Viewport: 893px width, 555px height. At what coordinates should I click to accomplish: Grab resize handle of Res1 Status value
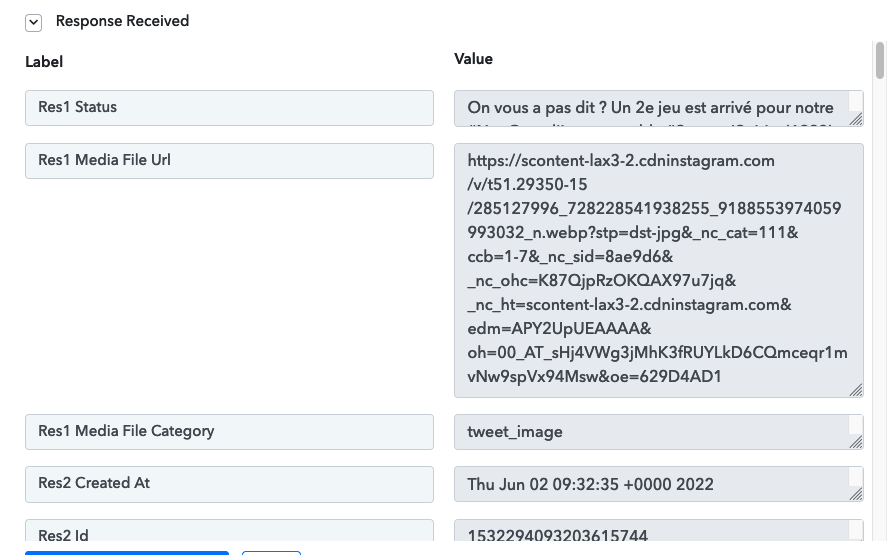856,118
